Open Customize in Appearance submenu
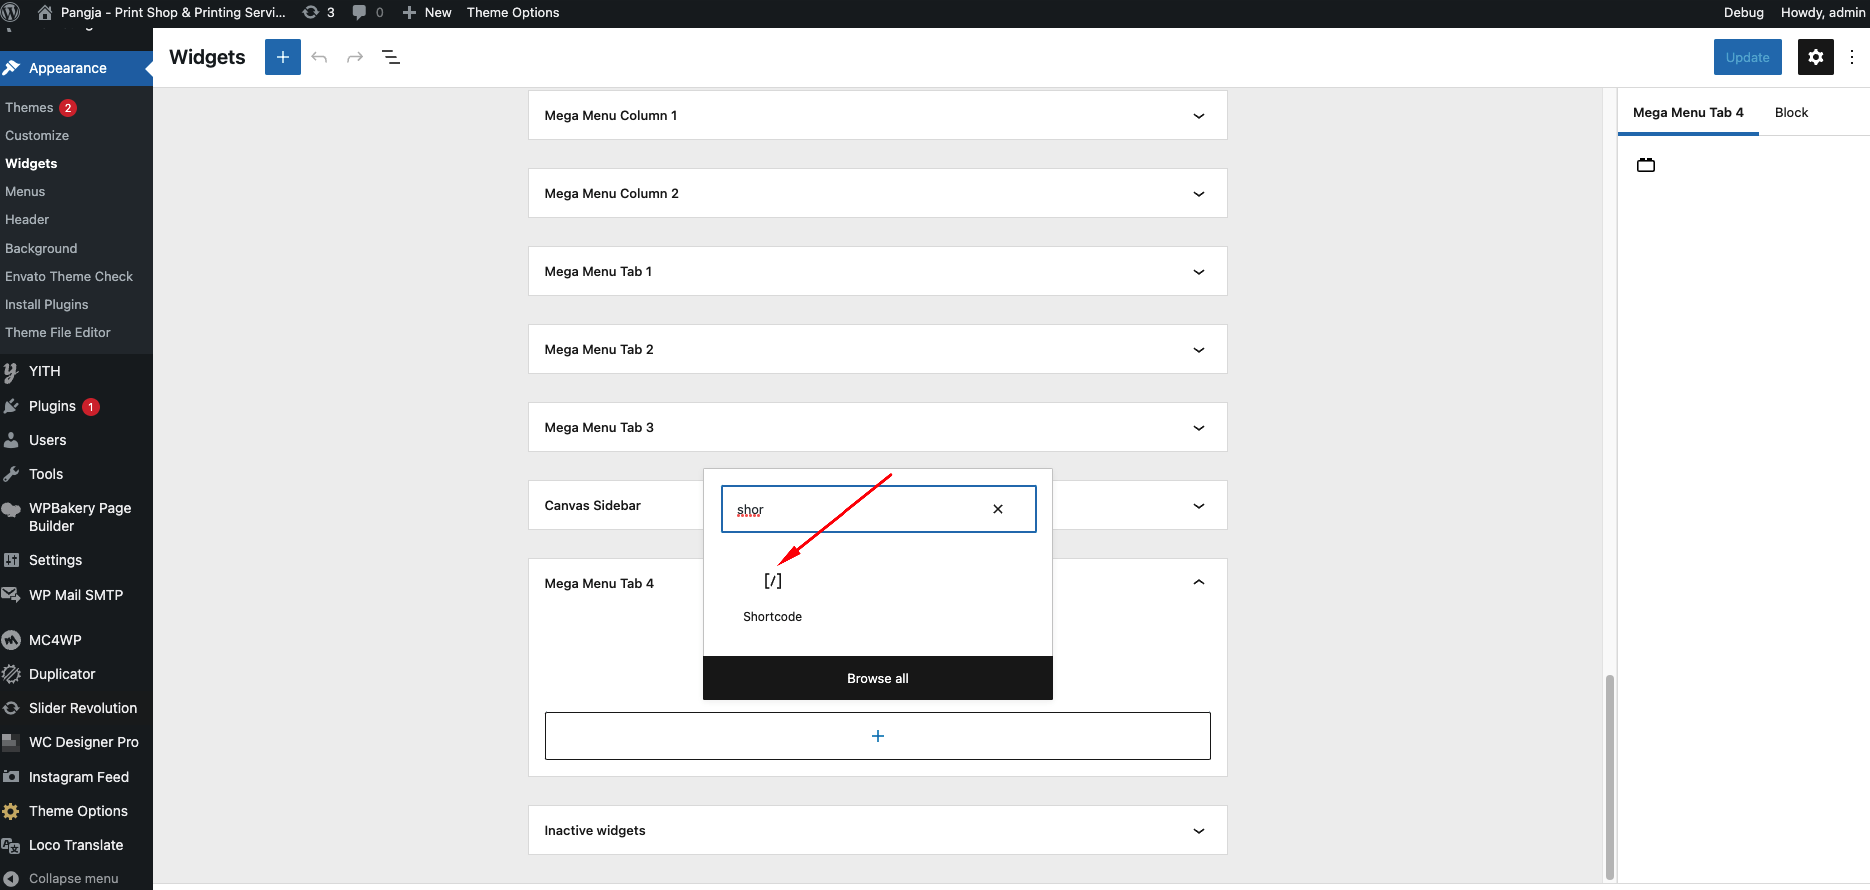 click(x=37, y=135)
